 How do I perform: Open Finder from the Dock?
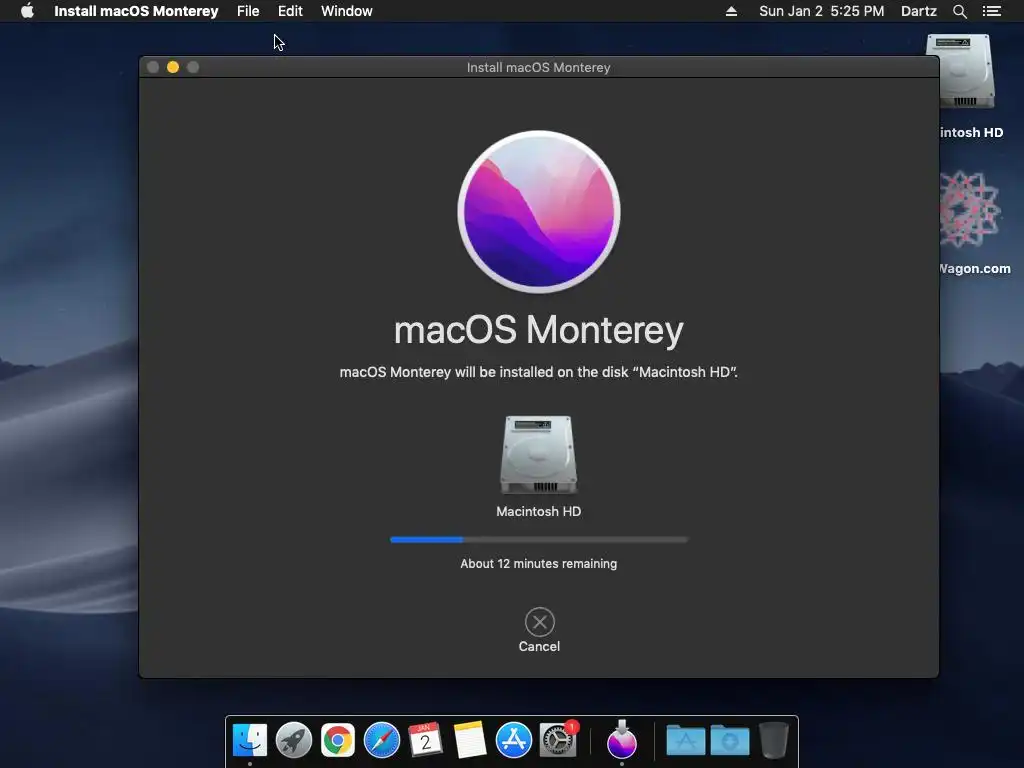pos(250,741)
